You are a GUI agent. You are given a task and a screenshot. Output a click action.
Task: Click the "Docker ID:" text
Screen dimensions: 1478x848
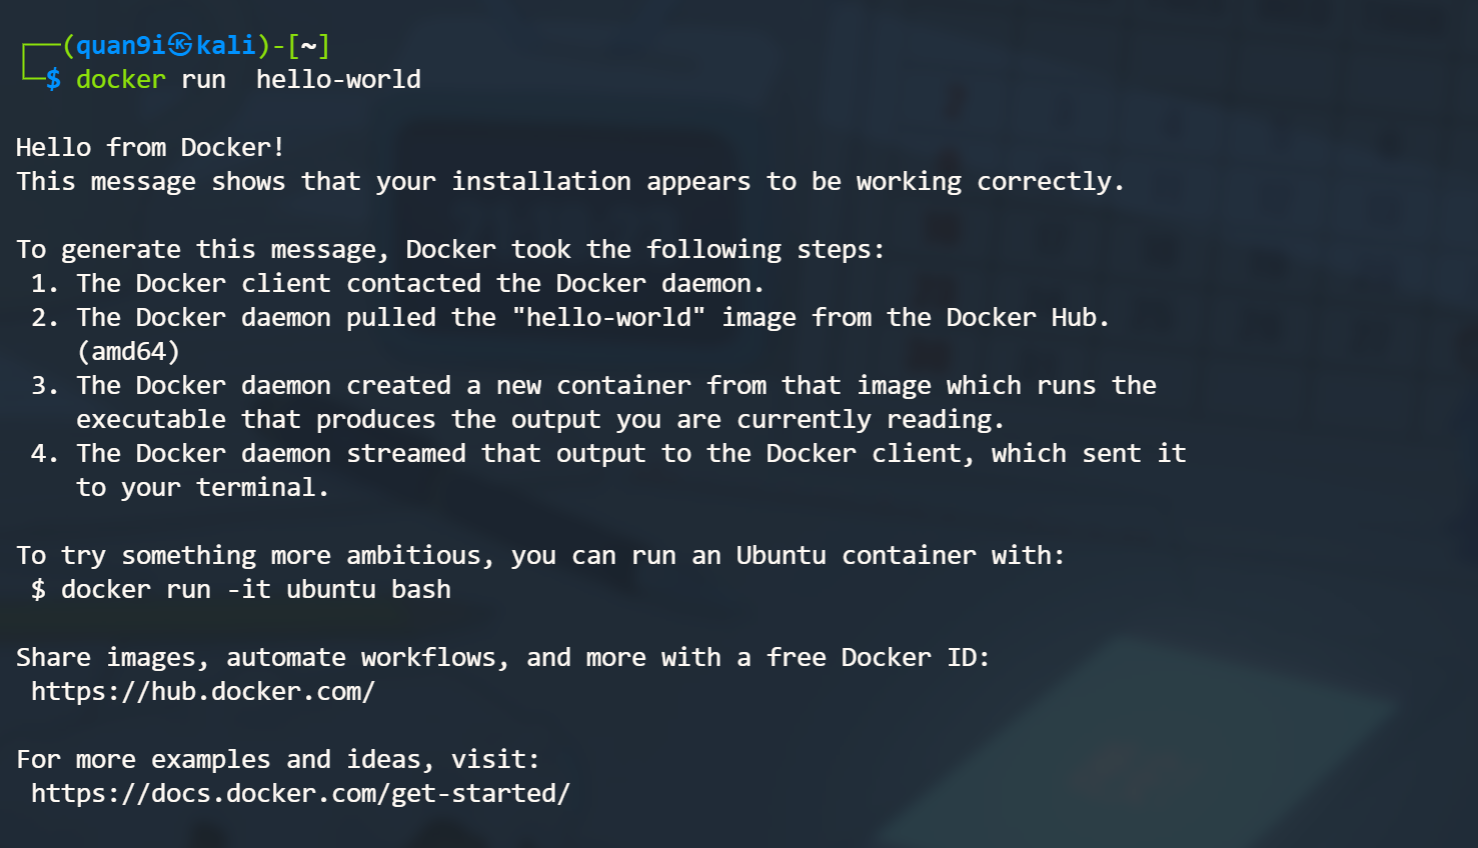tap(915, 657)
